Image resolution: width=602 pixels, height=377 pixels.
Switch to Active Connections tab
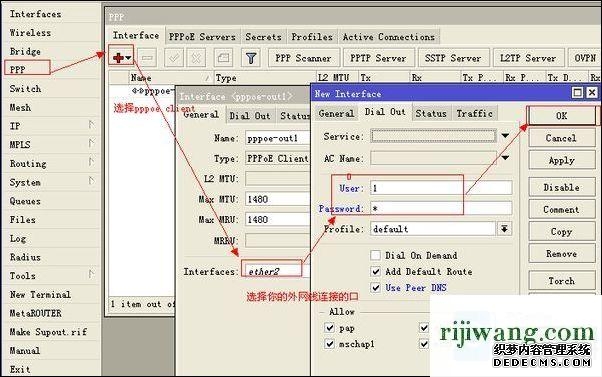[x=389, y=37]
